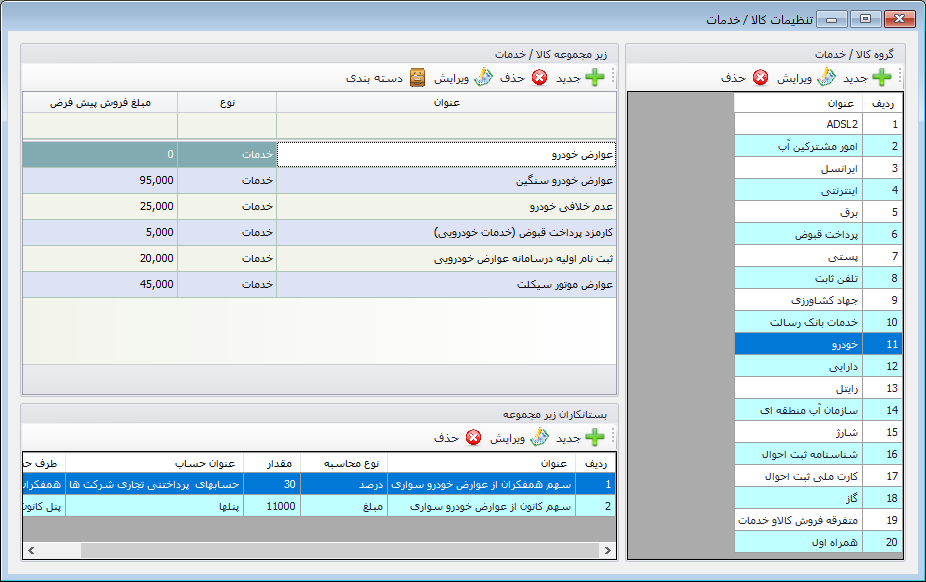Click the عنوان filter field under subcategory header
The width and height of the screenshot is (926, 582).
(446, 126)
